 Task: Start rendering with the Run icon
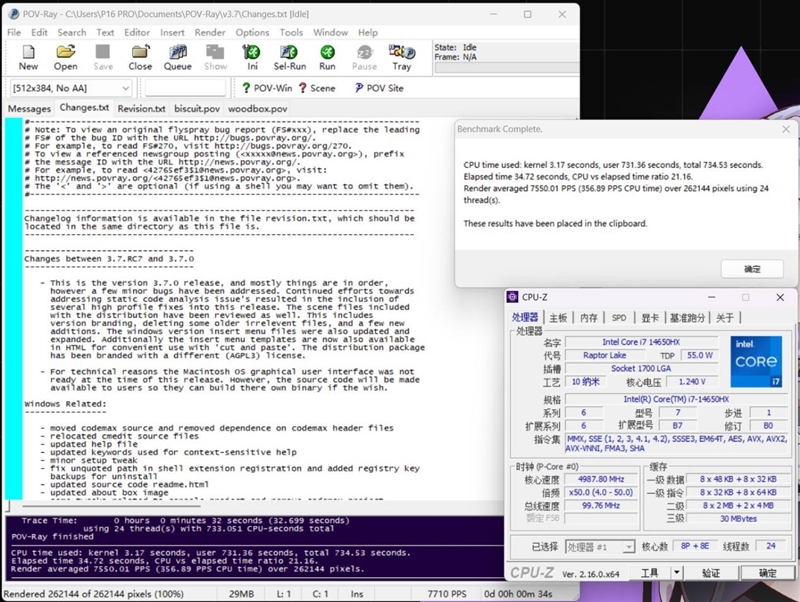click(x=327, y=57)
